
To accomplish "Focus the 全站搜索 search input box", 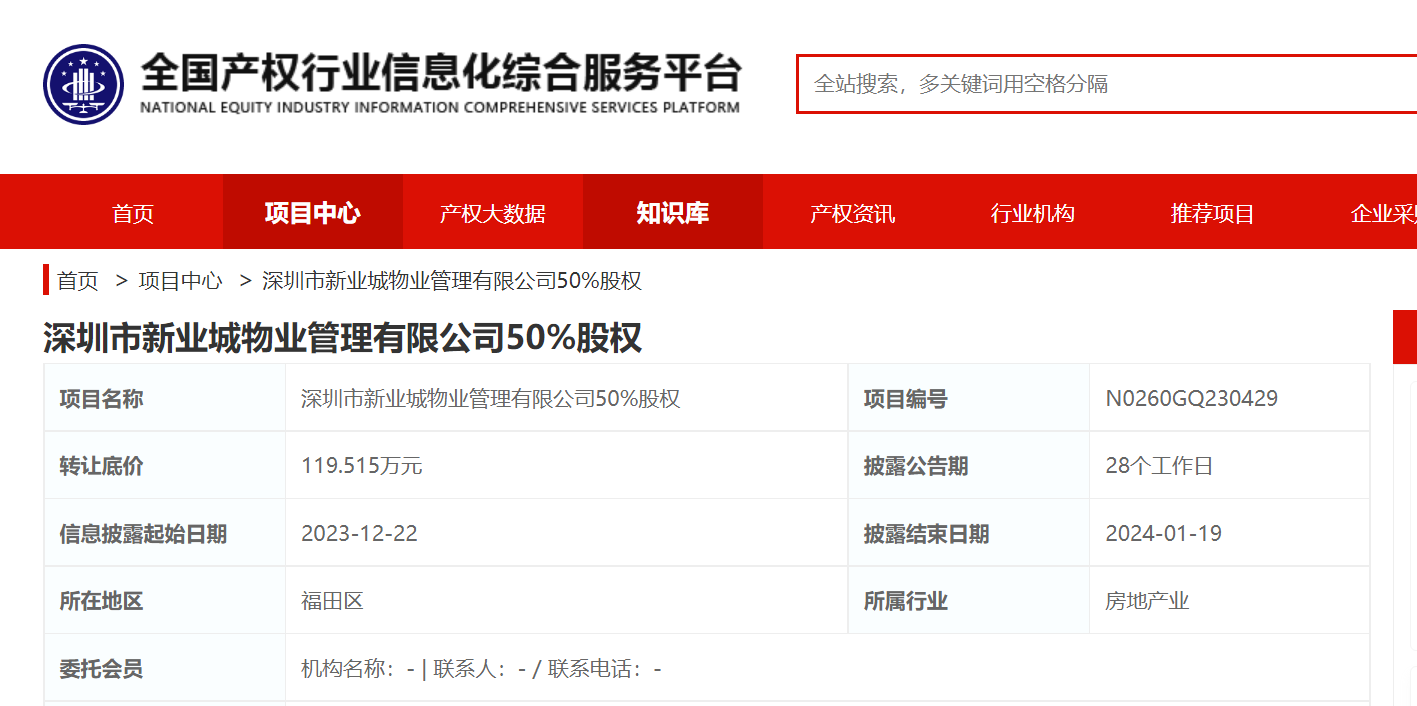I will (1100, 84).
